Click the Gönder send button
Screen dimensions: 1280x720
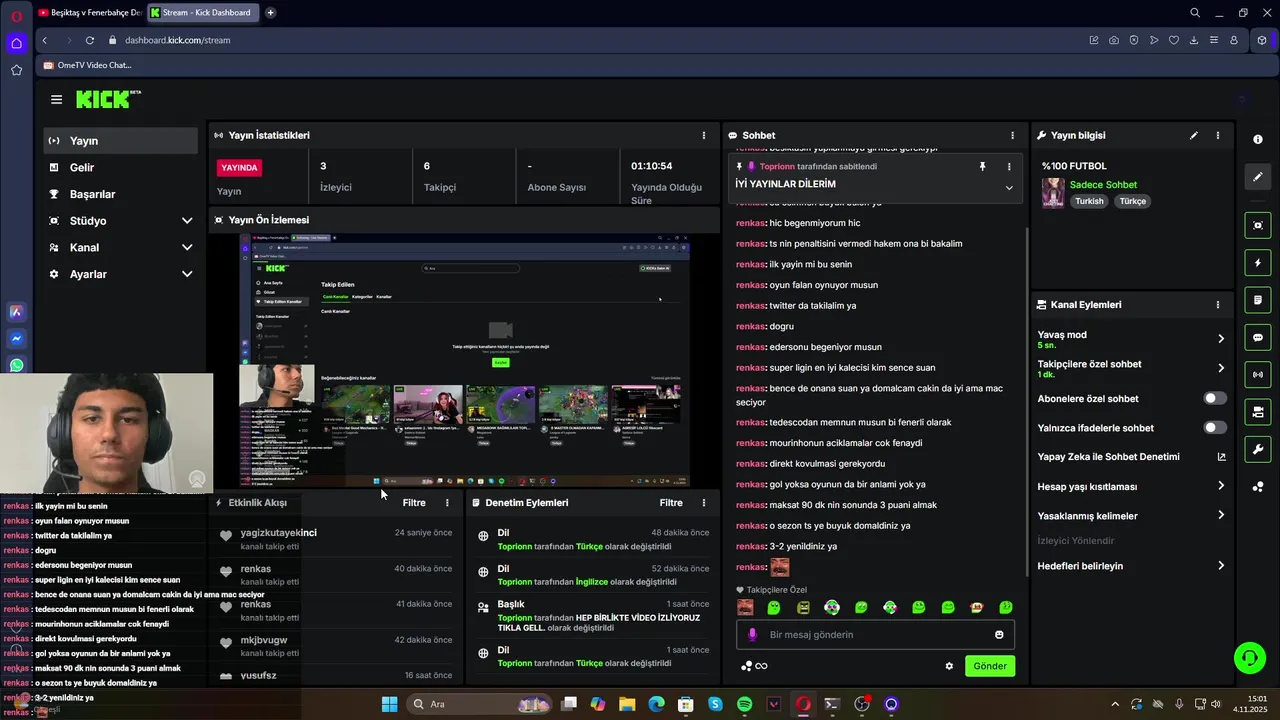coord(990,666)
